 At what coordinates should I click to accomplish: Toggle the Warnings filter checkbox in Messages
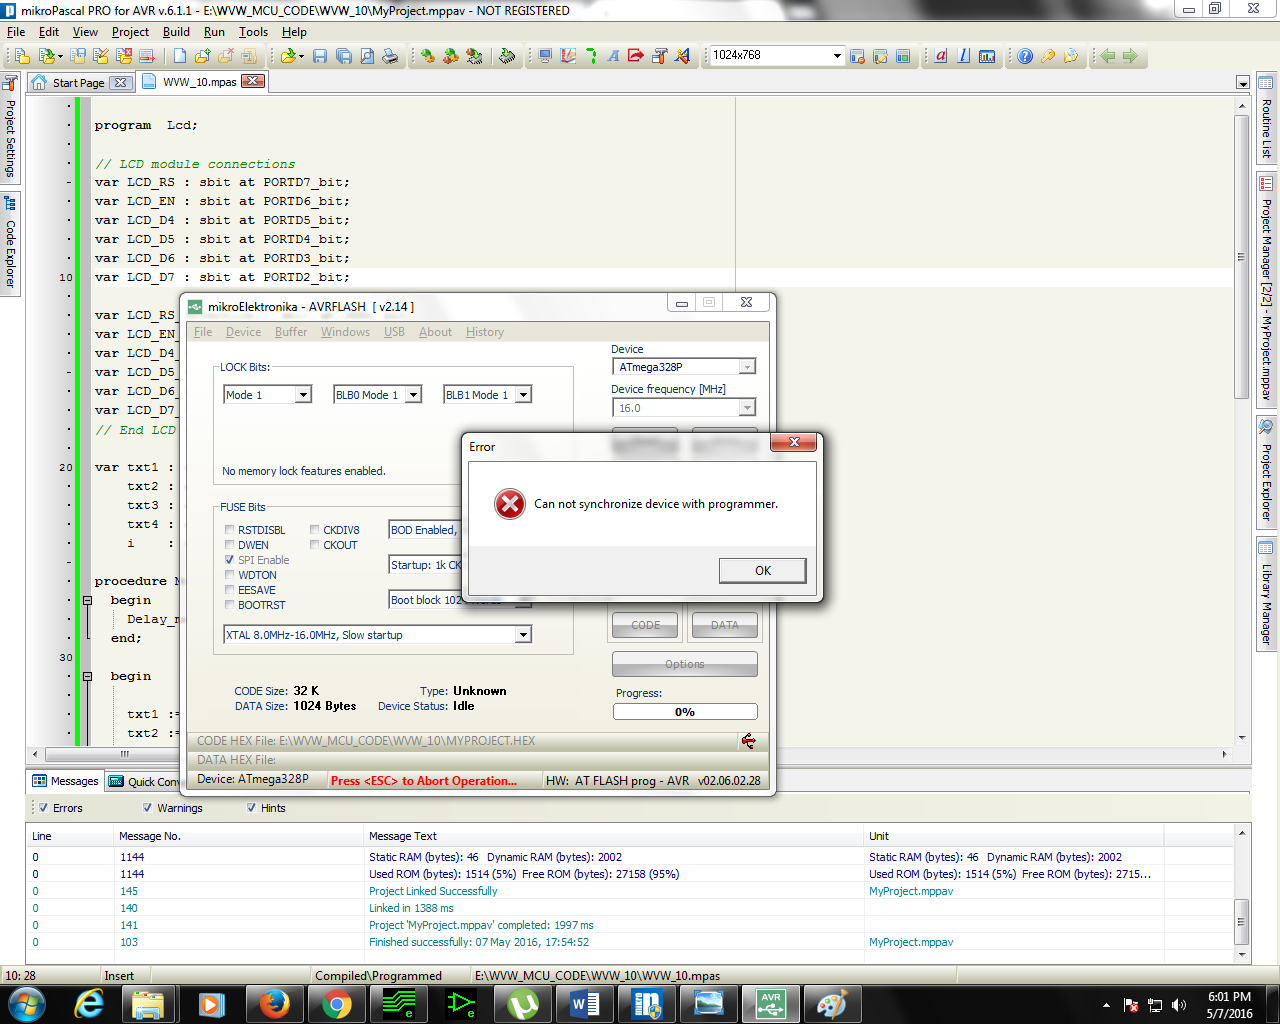pyautogui.click(x=148, y=808)
